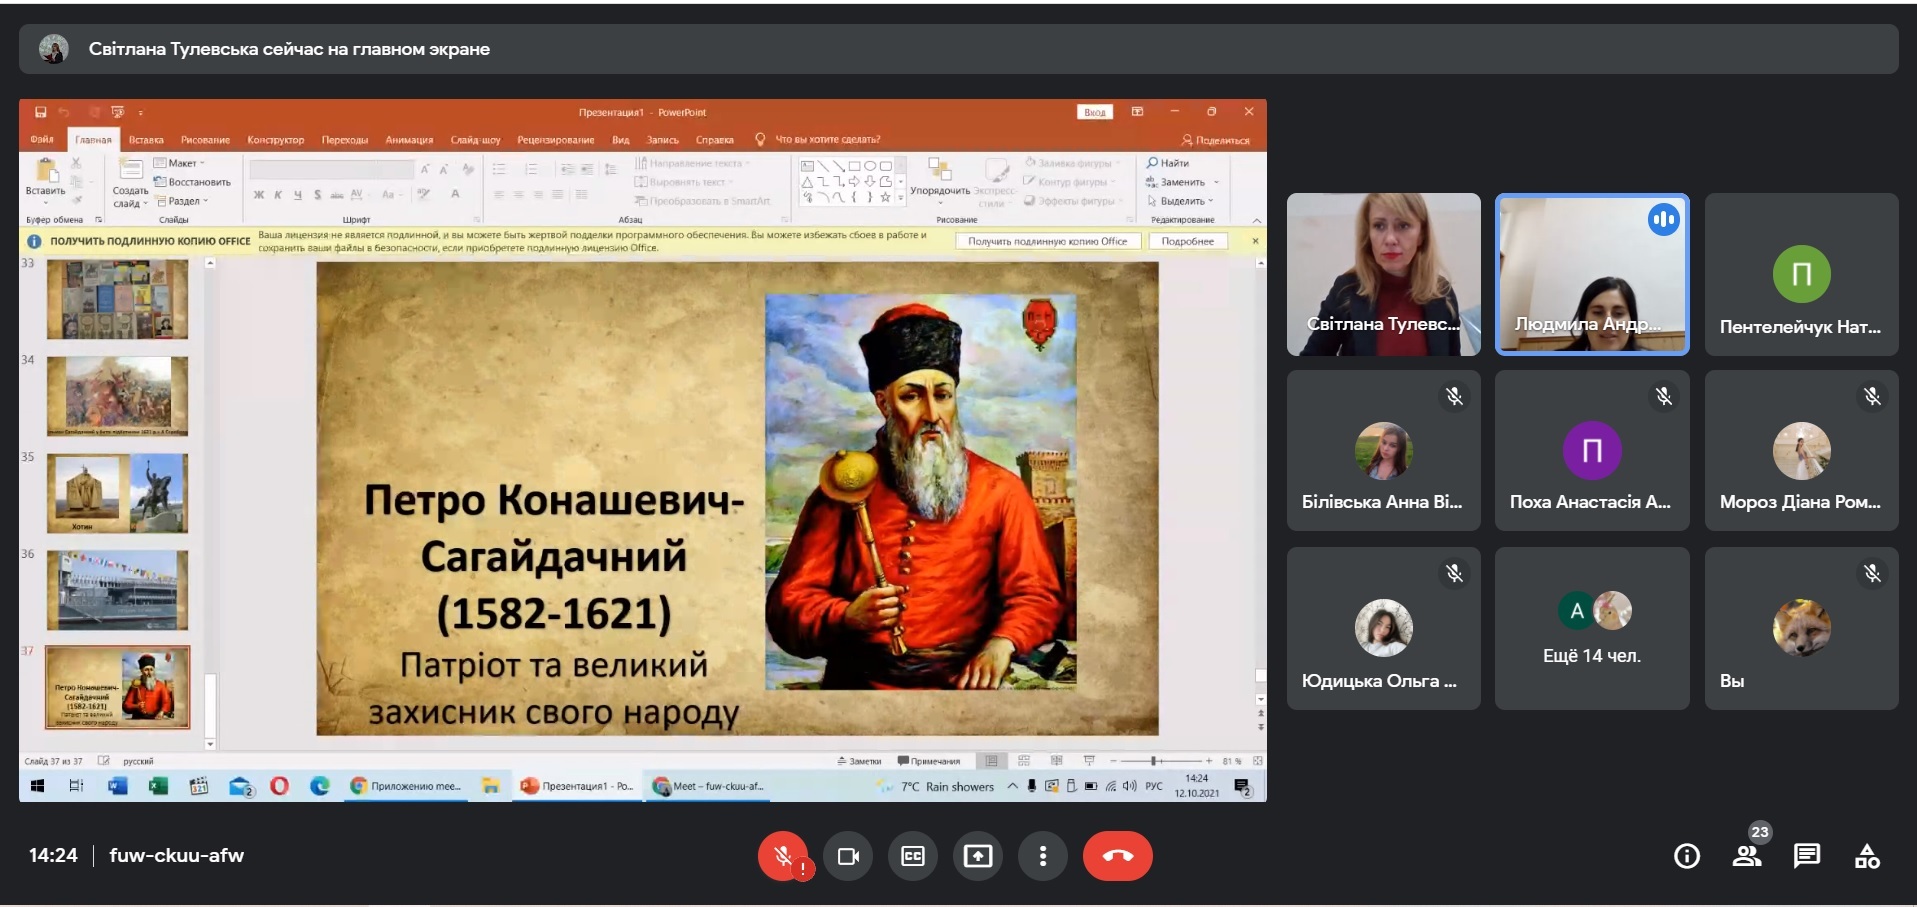Switch to slide sorter view in PowerPoint status bar

point(1024,761)
